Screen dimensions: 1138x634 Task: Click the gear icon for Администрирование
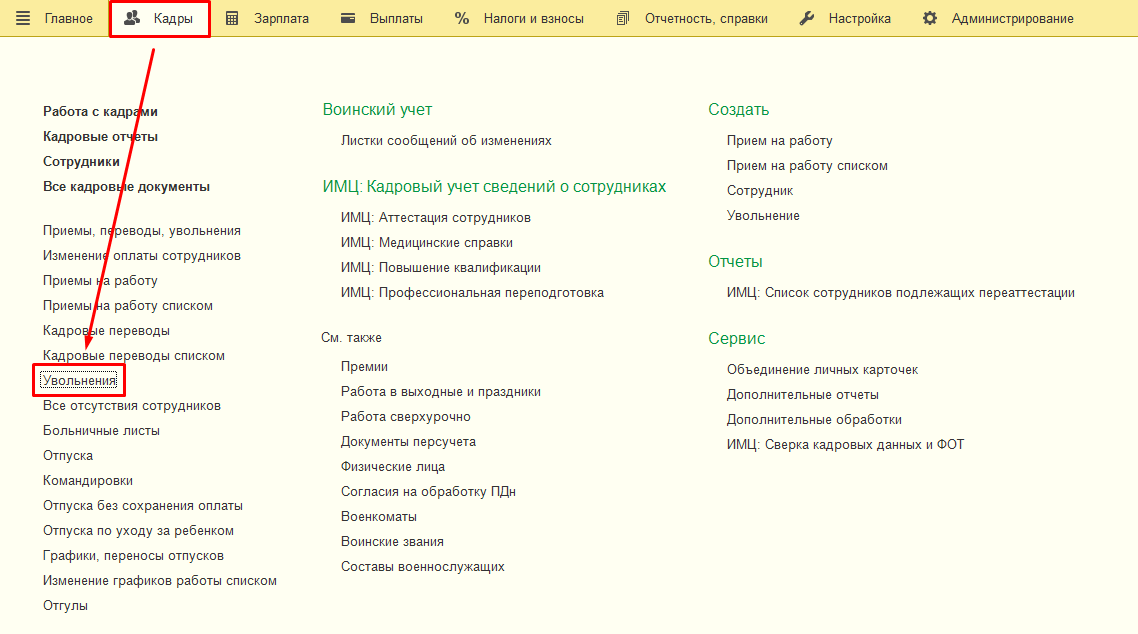(930, 19)
